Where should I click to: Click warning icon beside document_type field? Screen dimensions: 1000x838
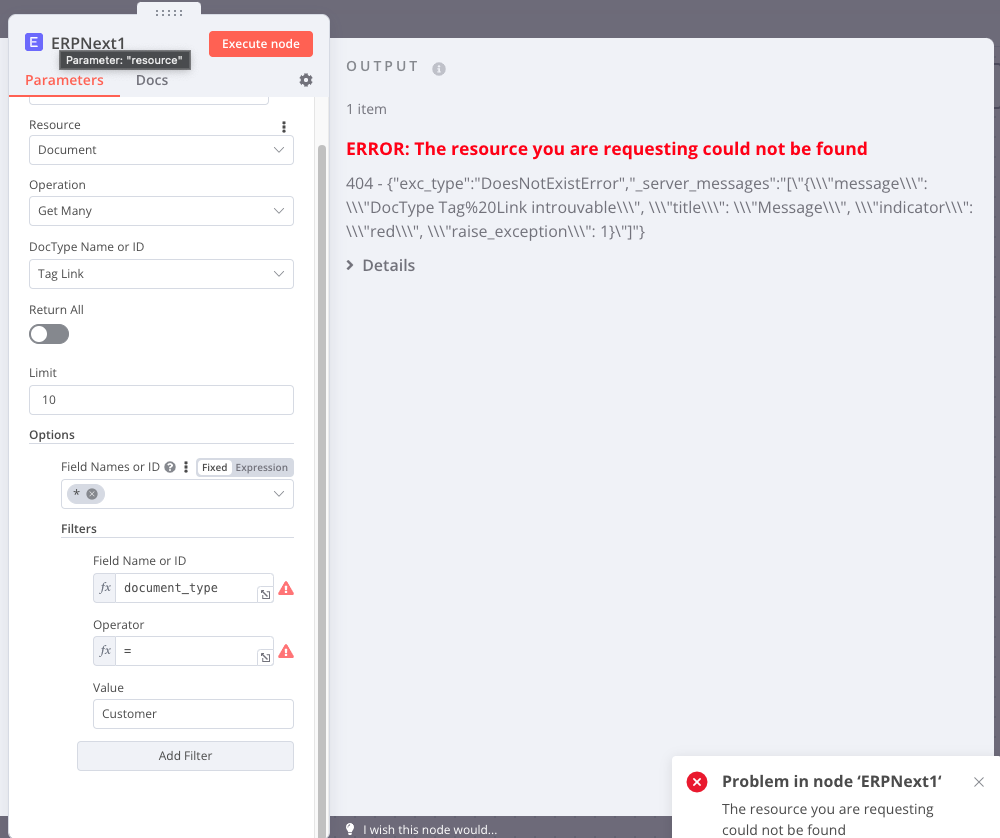pyautogui.click(x=286, y=588)
